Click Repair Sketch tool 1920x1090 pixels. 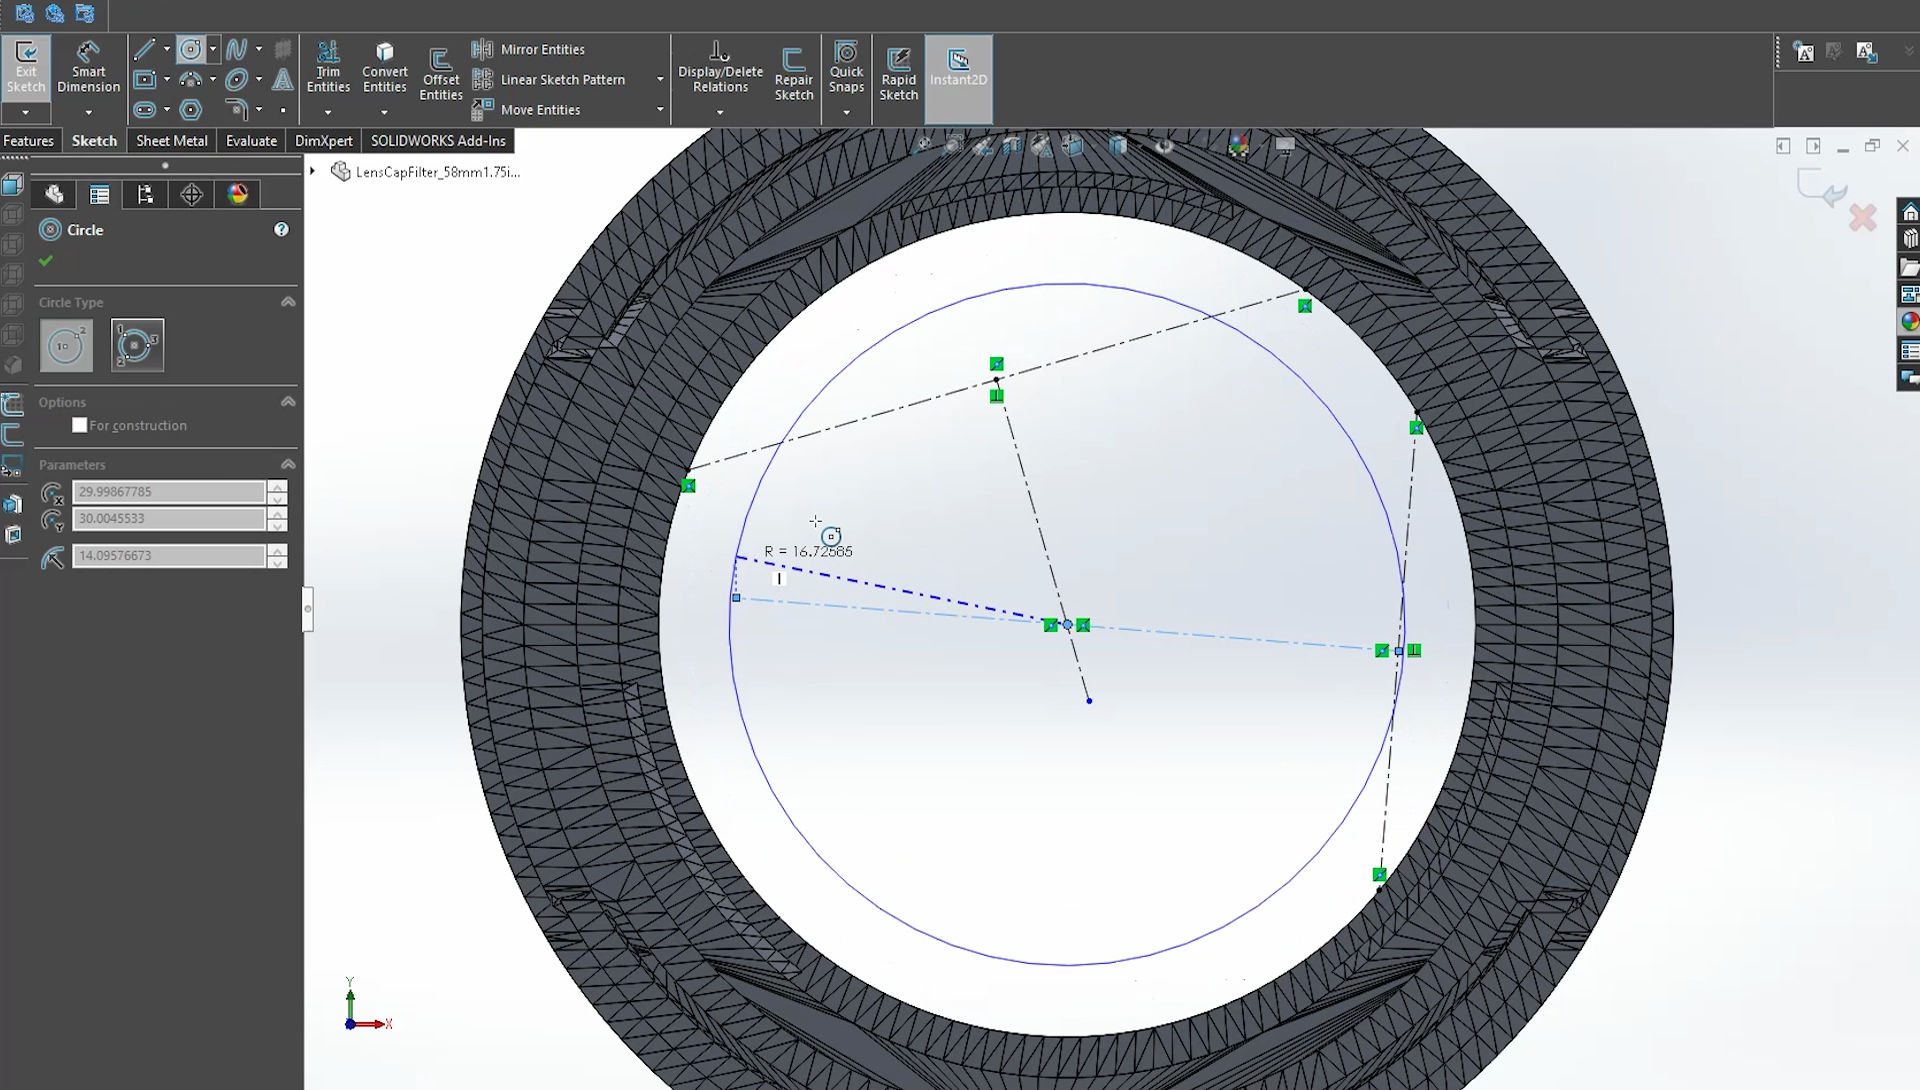pos(794,74)
